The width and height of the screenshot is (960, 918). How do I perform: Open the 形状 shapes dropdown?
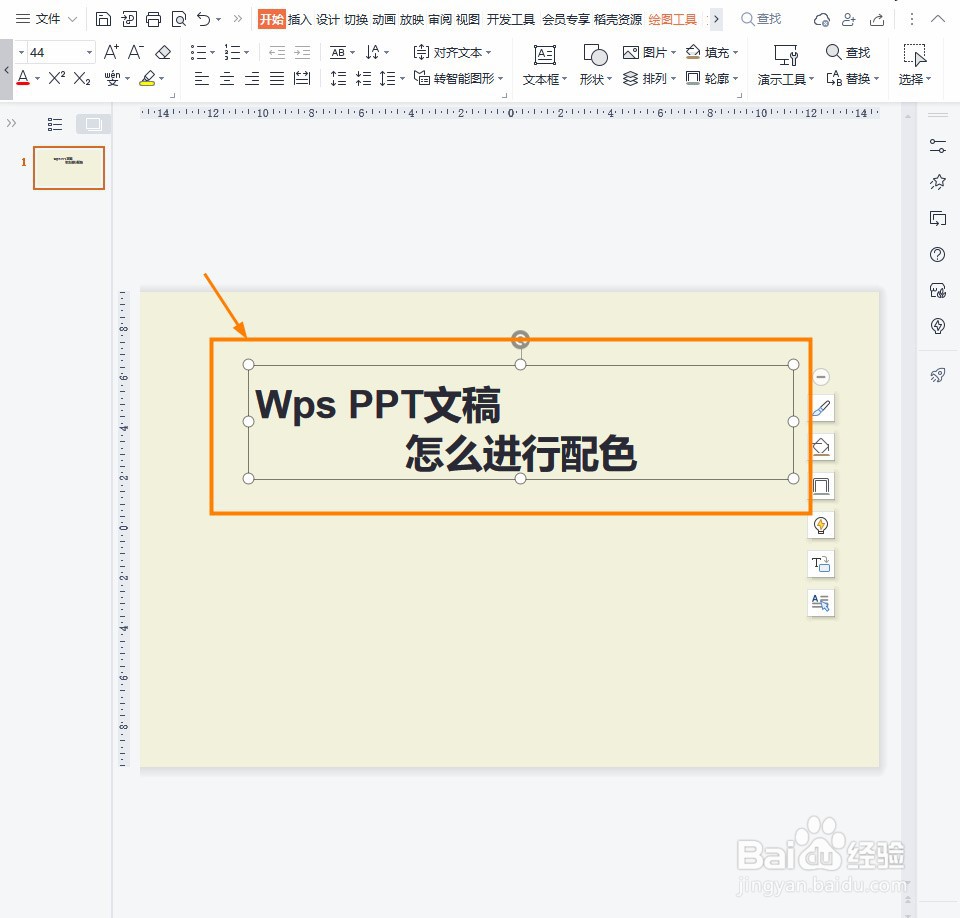tap(595, 79)
